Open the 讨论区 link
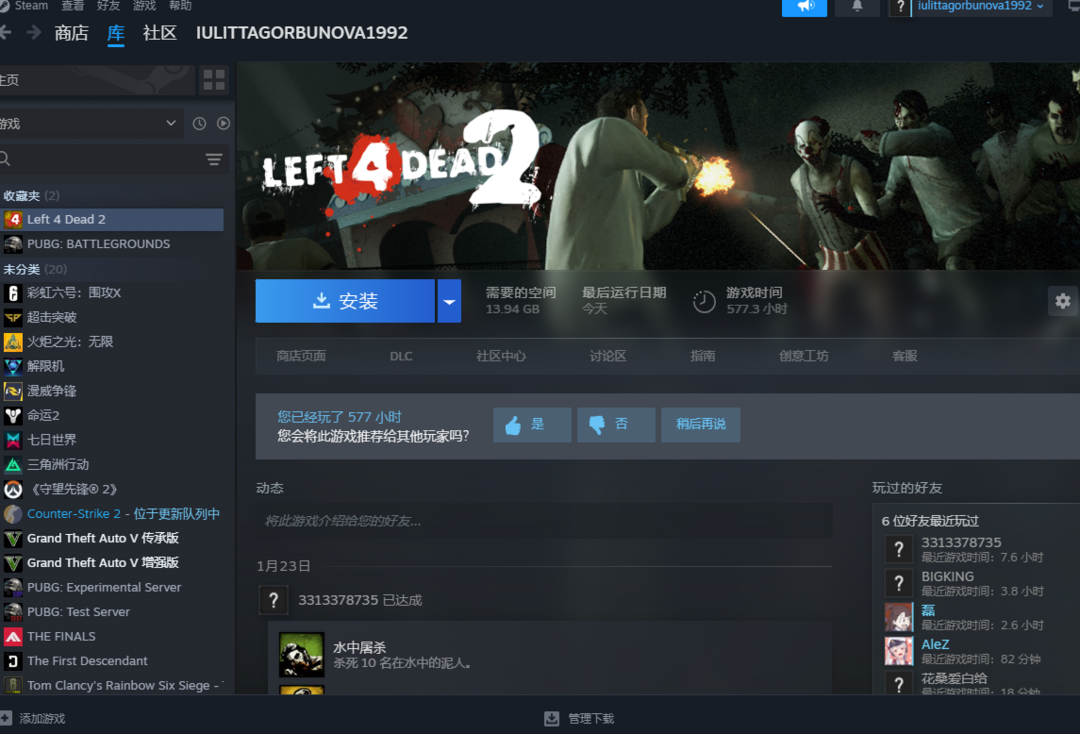This screenshot has width=1080, height=734. 608,356
